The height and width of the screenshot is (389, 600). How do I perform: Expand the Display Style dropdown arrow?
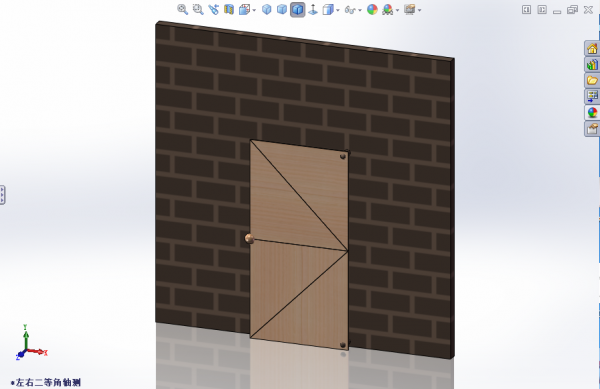pyautogui.click(x=338, y=10)
